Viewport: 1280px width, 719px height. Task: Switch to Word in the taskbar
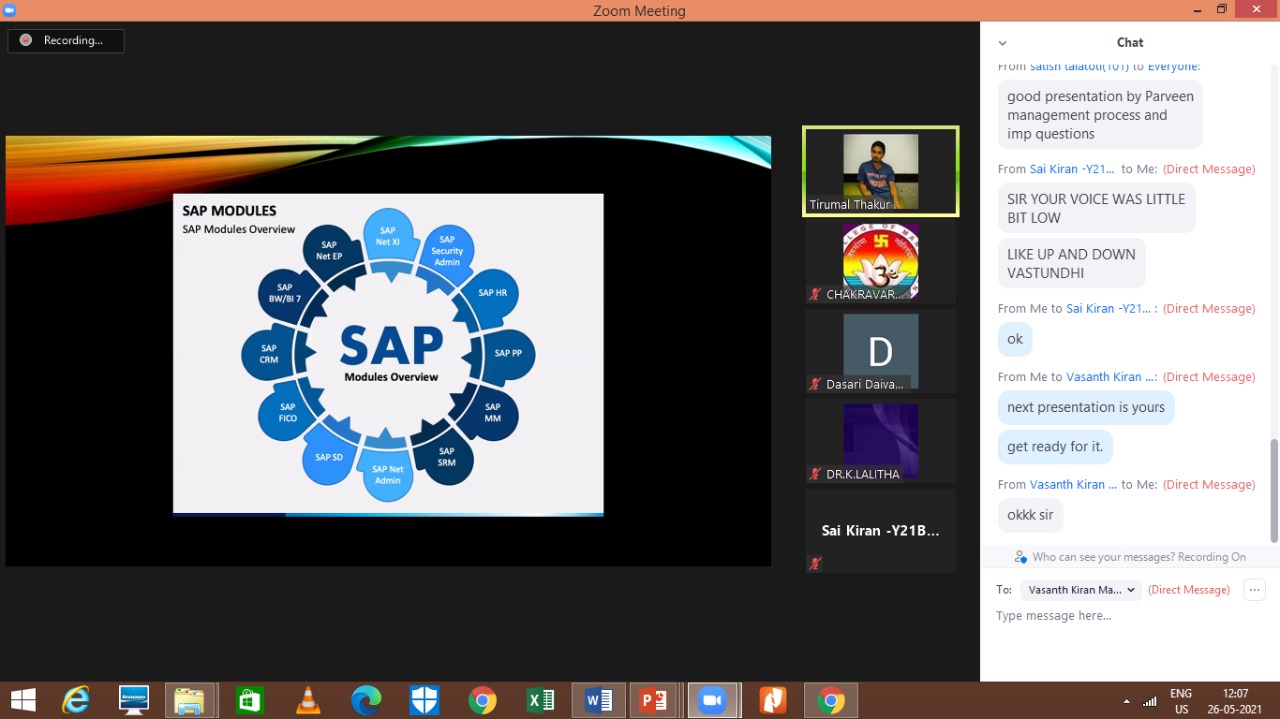(x=599, y=700)
